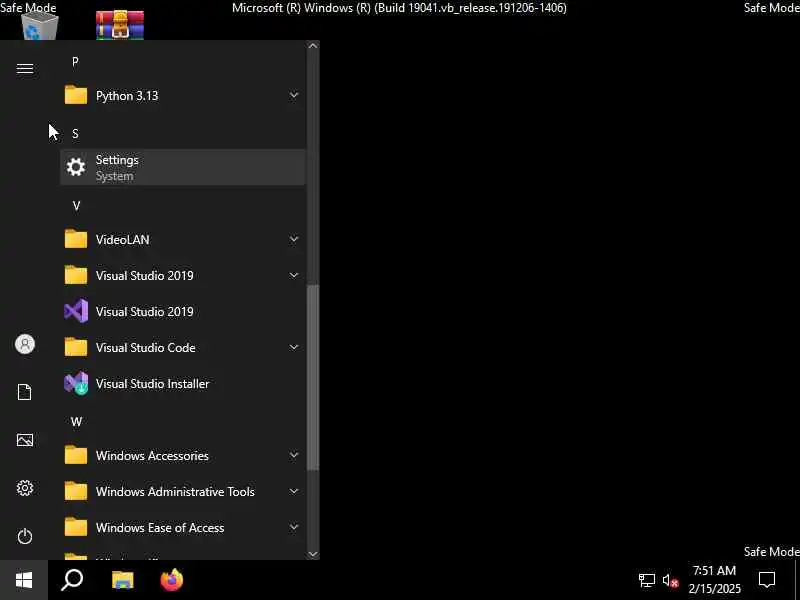The image size is (800, 600).
Task: Launch Firefox from the taskbar
Action: tap(172, 580)
